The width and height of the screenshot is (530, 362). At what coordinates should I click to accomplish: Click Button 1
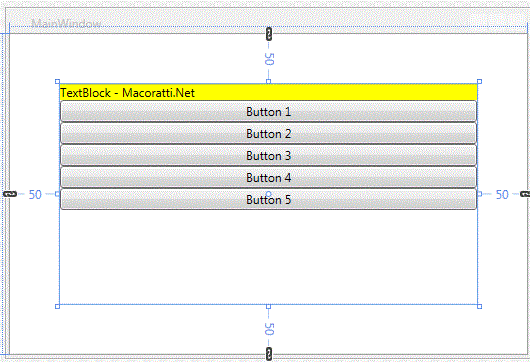tap(268, 112)
